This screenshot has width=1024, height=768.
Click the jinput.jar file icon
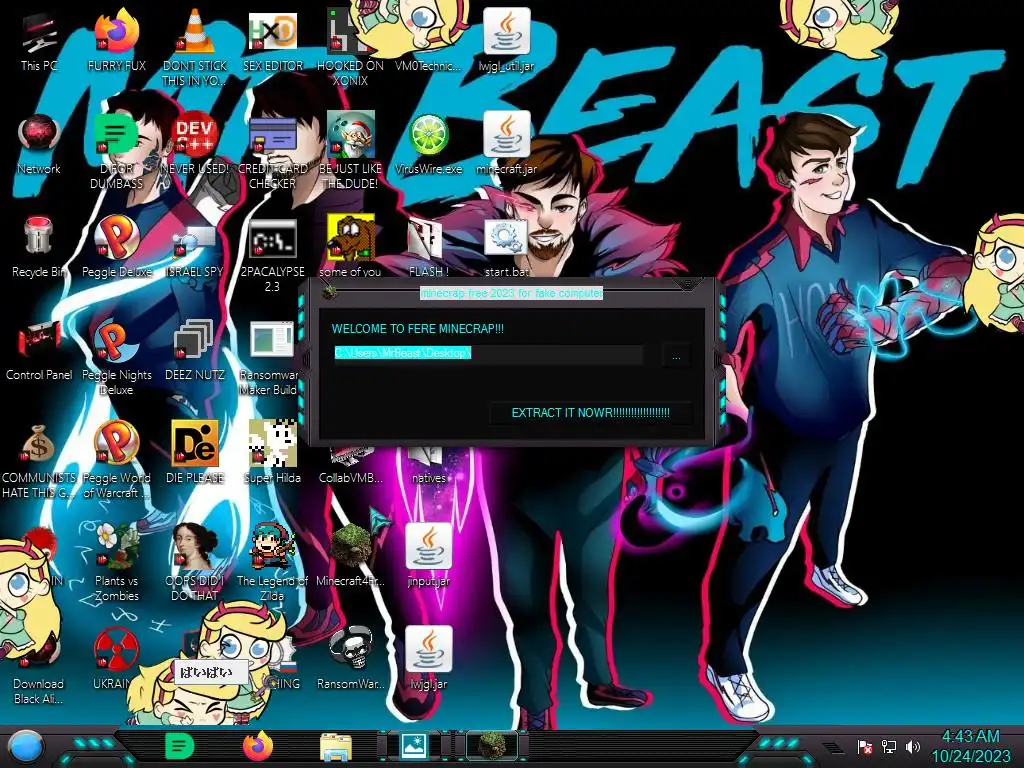(428, 556)
